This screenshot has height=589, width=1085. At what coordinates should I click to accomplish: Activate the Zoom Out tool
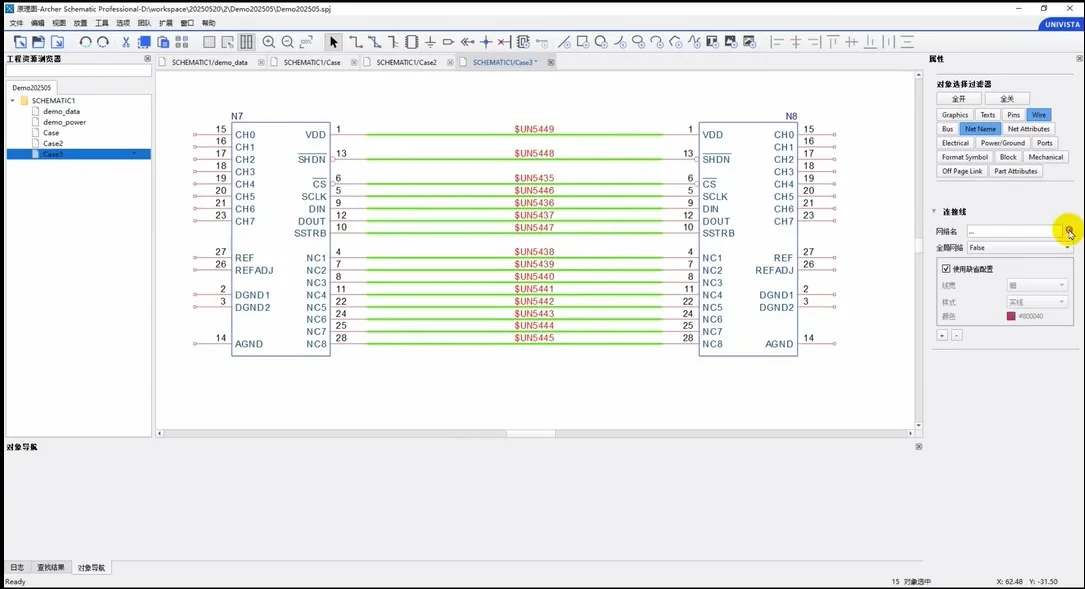coord(286,42)
